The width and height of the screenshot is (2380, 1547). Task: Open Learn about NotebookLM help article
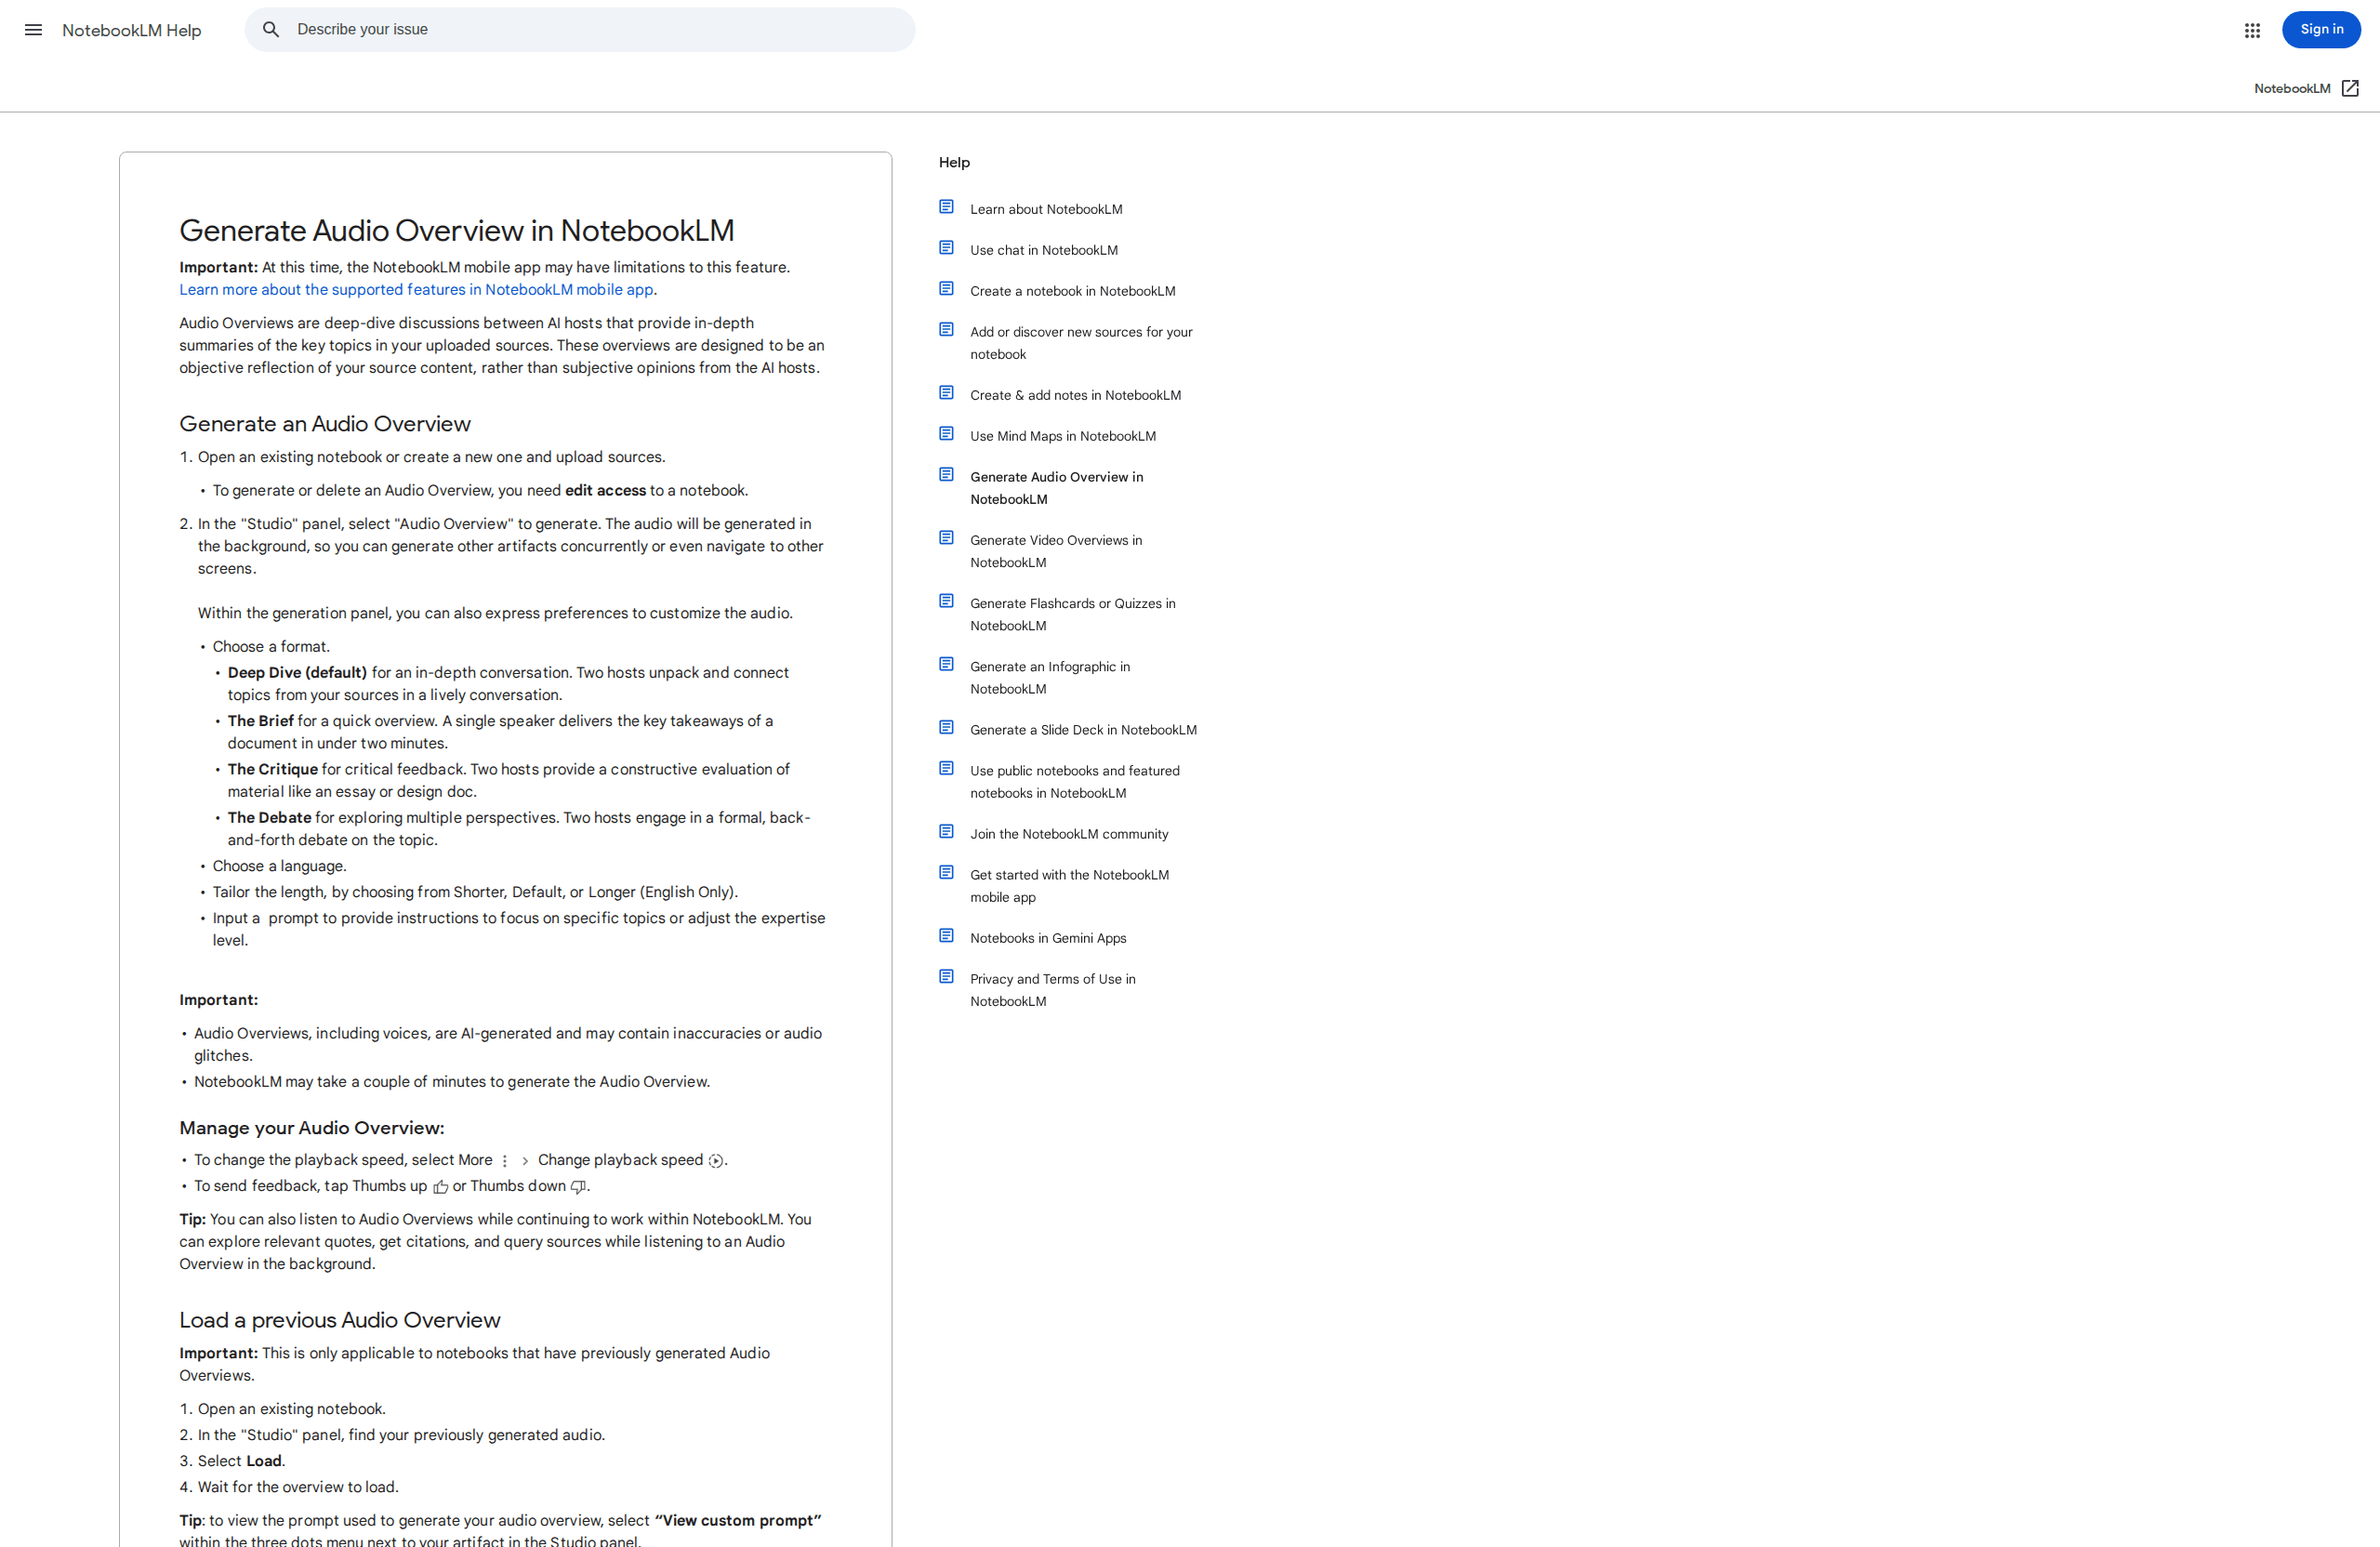tap(1046, 209)
